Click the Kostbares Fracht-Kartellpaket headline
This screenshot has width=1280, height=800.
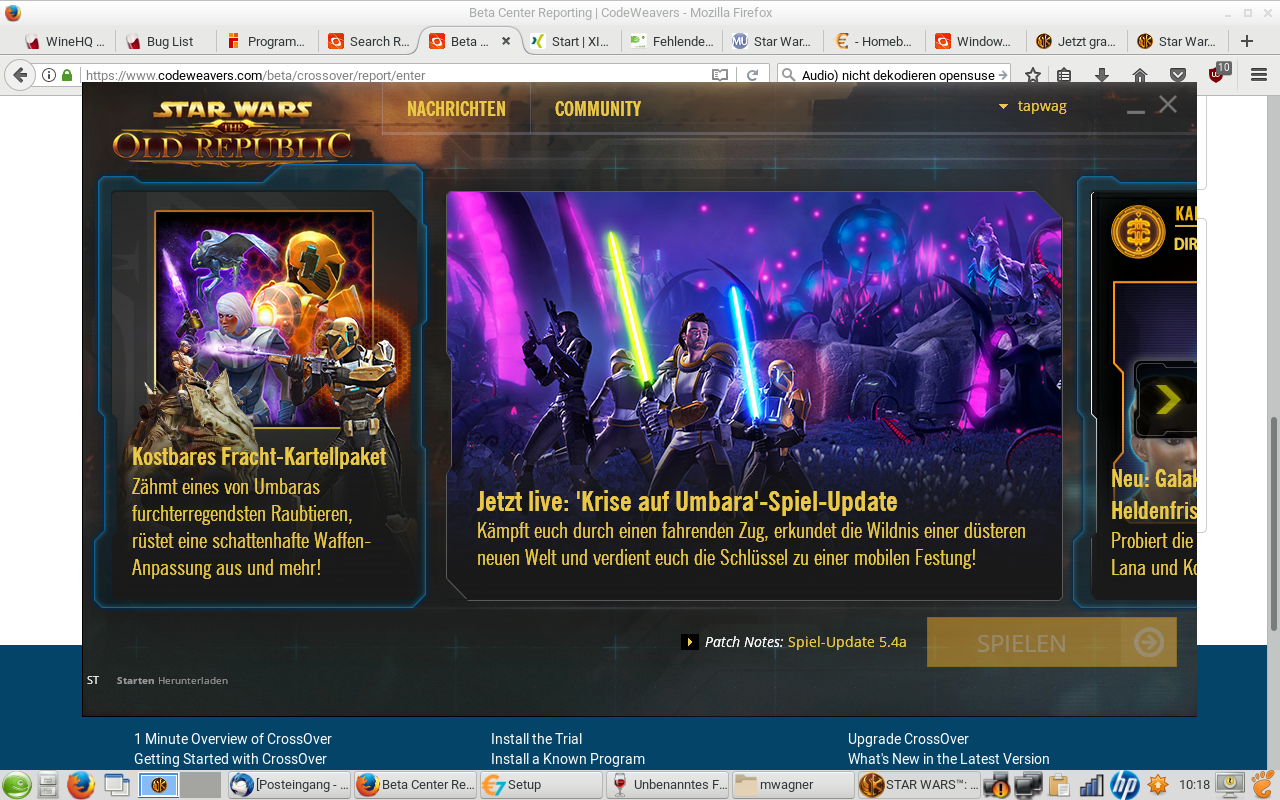[259, 456]
